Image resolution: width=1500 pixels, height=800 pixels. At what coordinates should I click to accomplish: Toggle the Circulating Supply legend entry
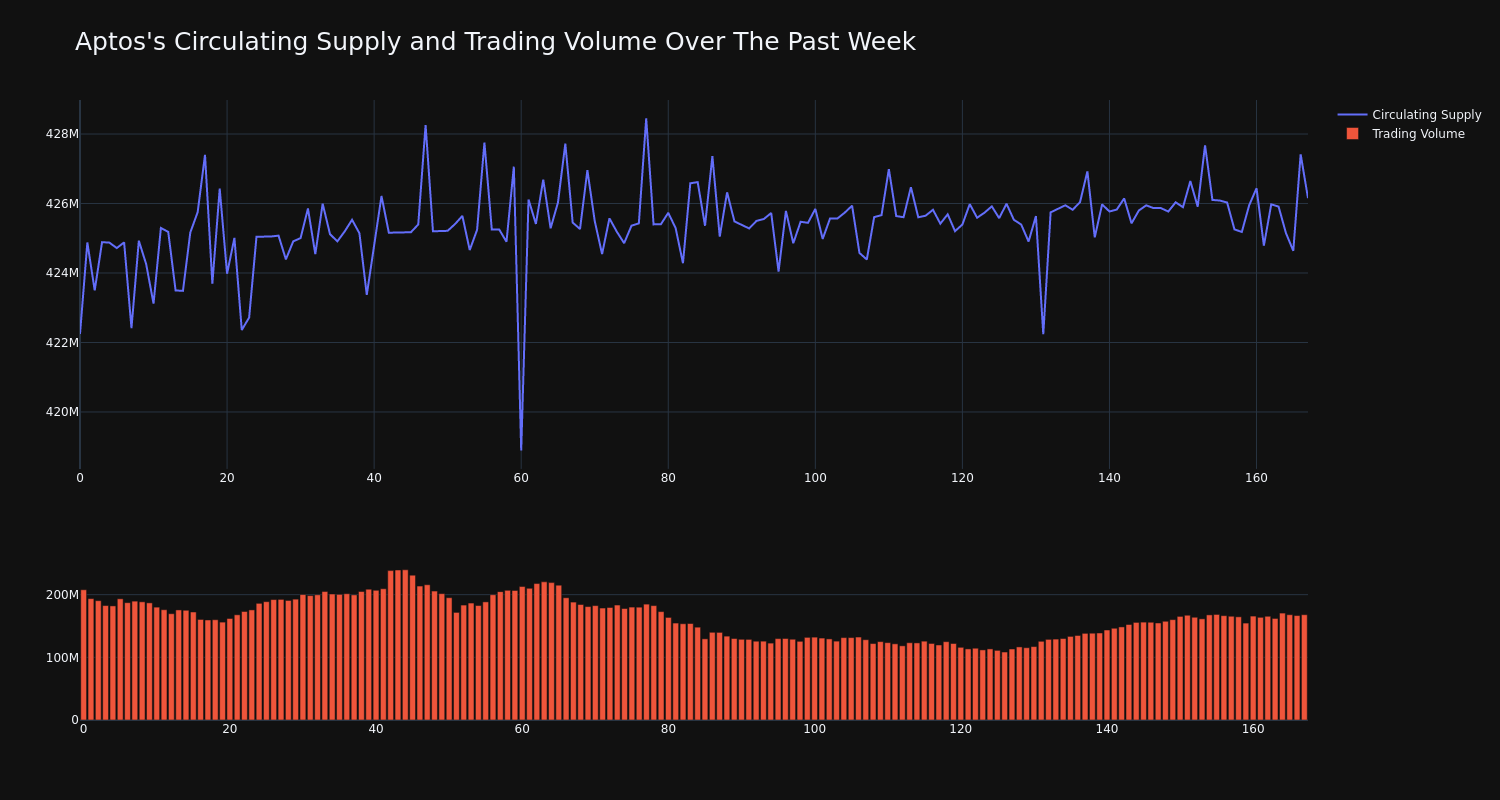1409,115
